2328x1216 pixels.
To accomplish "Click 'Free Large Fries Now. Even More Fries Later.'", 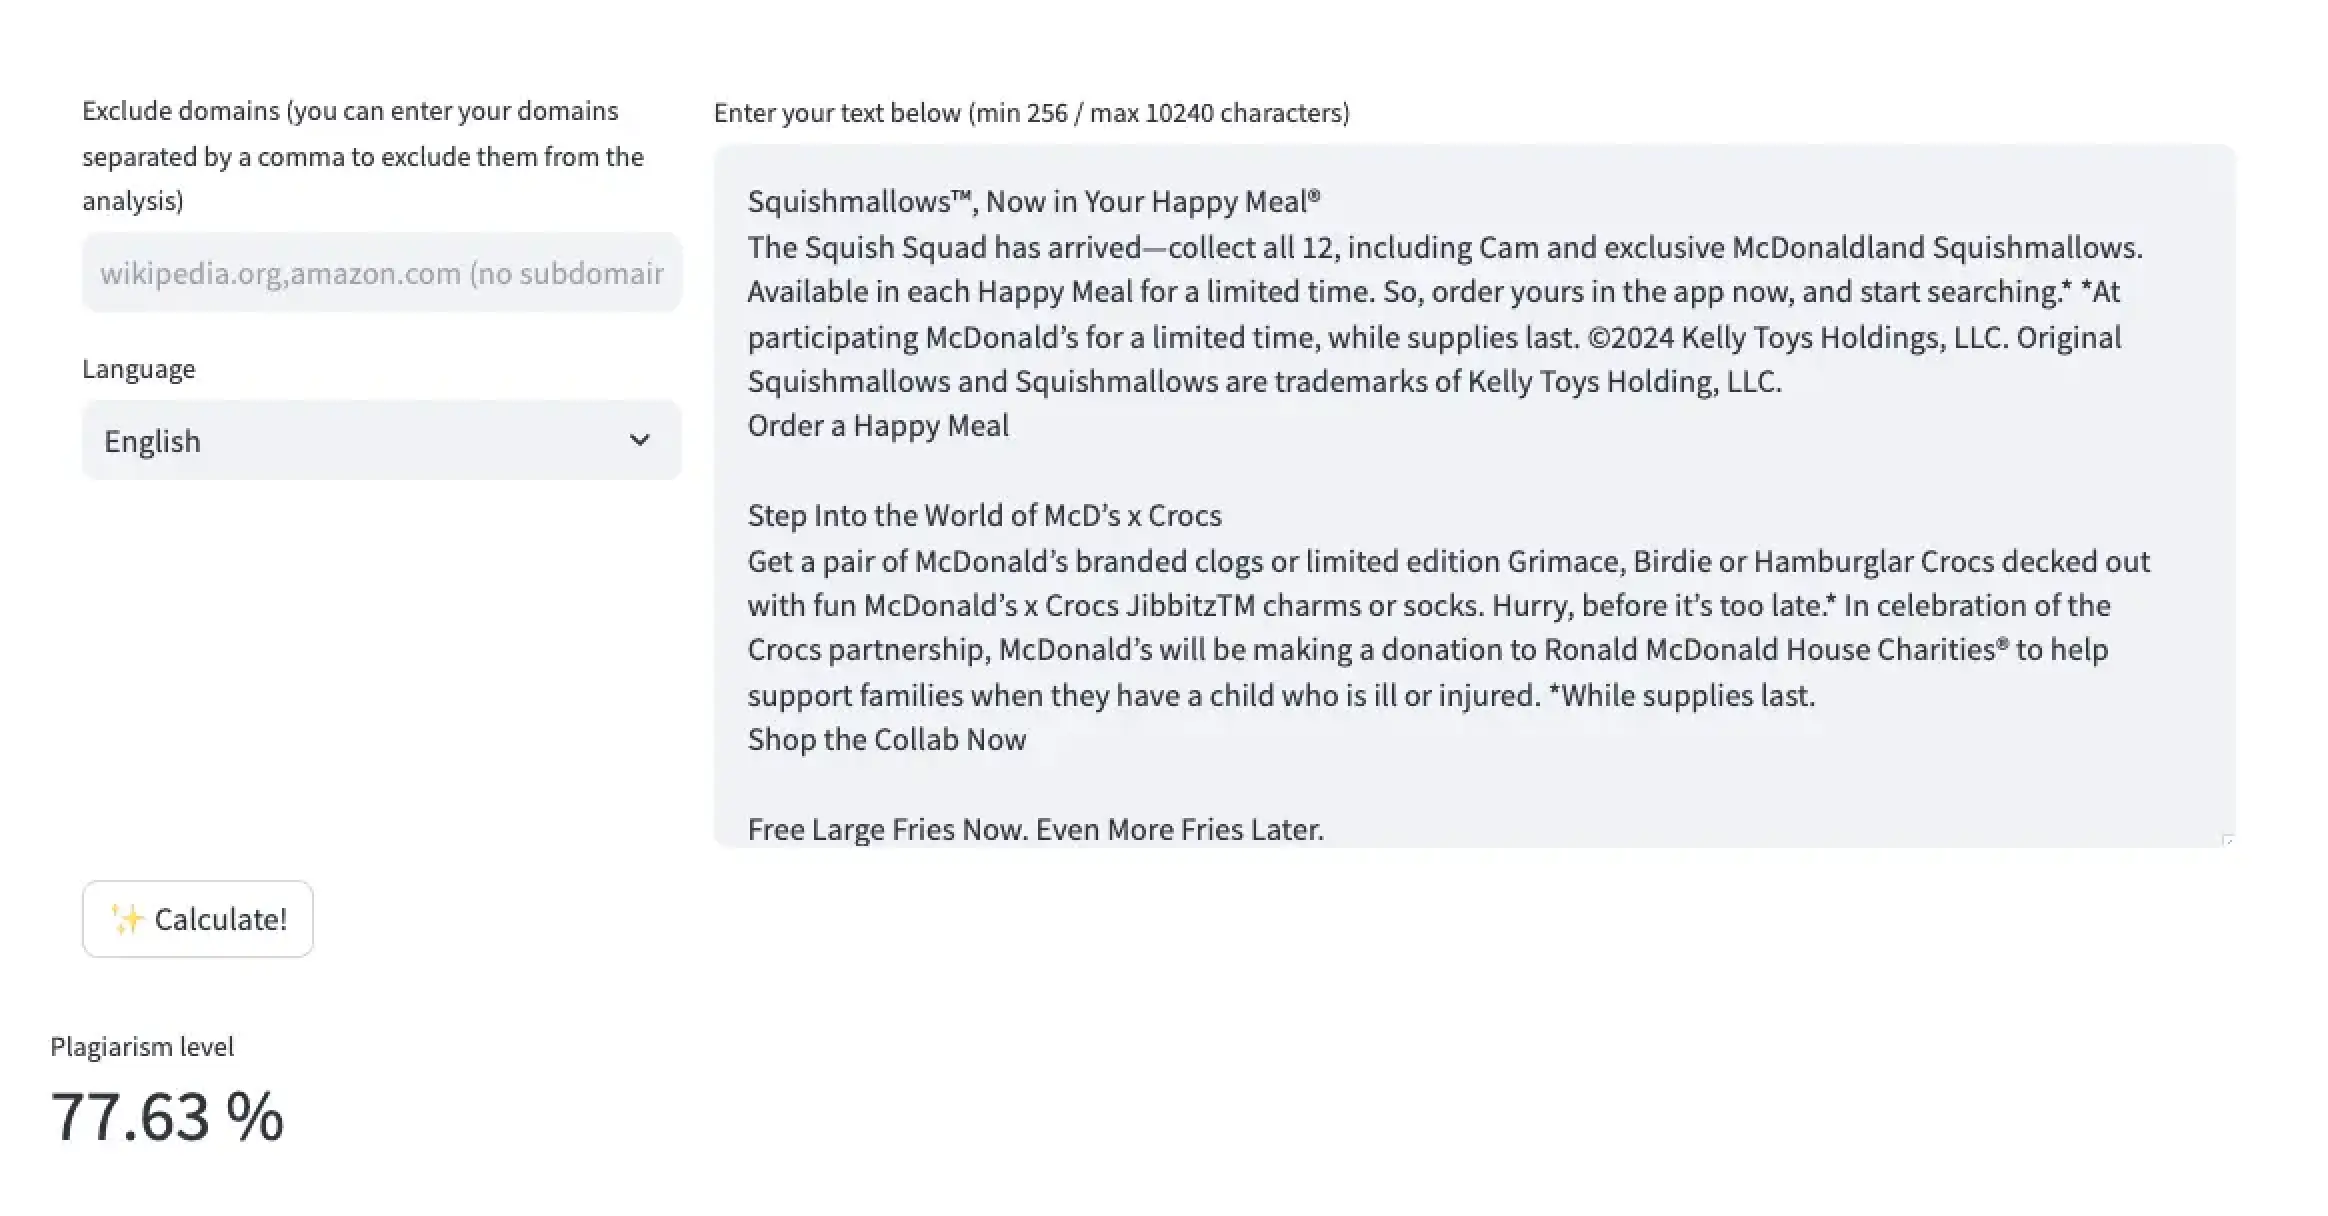I will [x=1036, y=830].
